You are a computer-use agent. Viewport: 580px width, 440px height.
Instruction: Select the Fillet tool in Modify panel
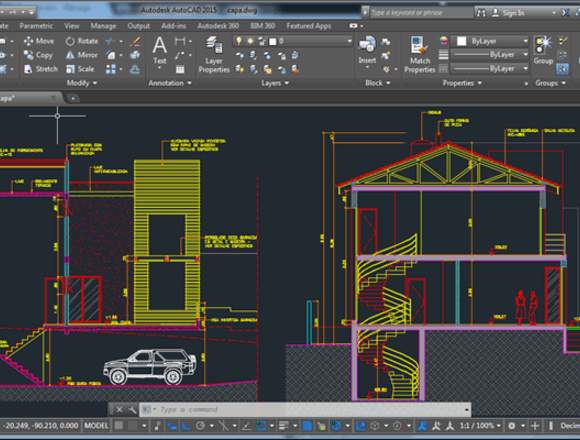[111, 55]
